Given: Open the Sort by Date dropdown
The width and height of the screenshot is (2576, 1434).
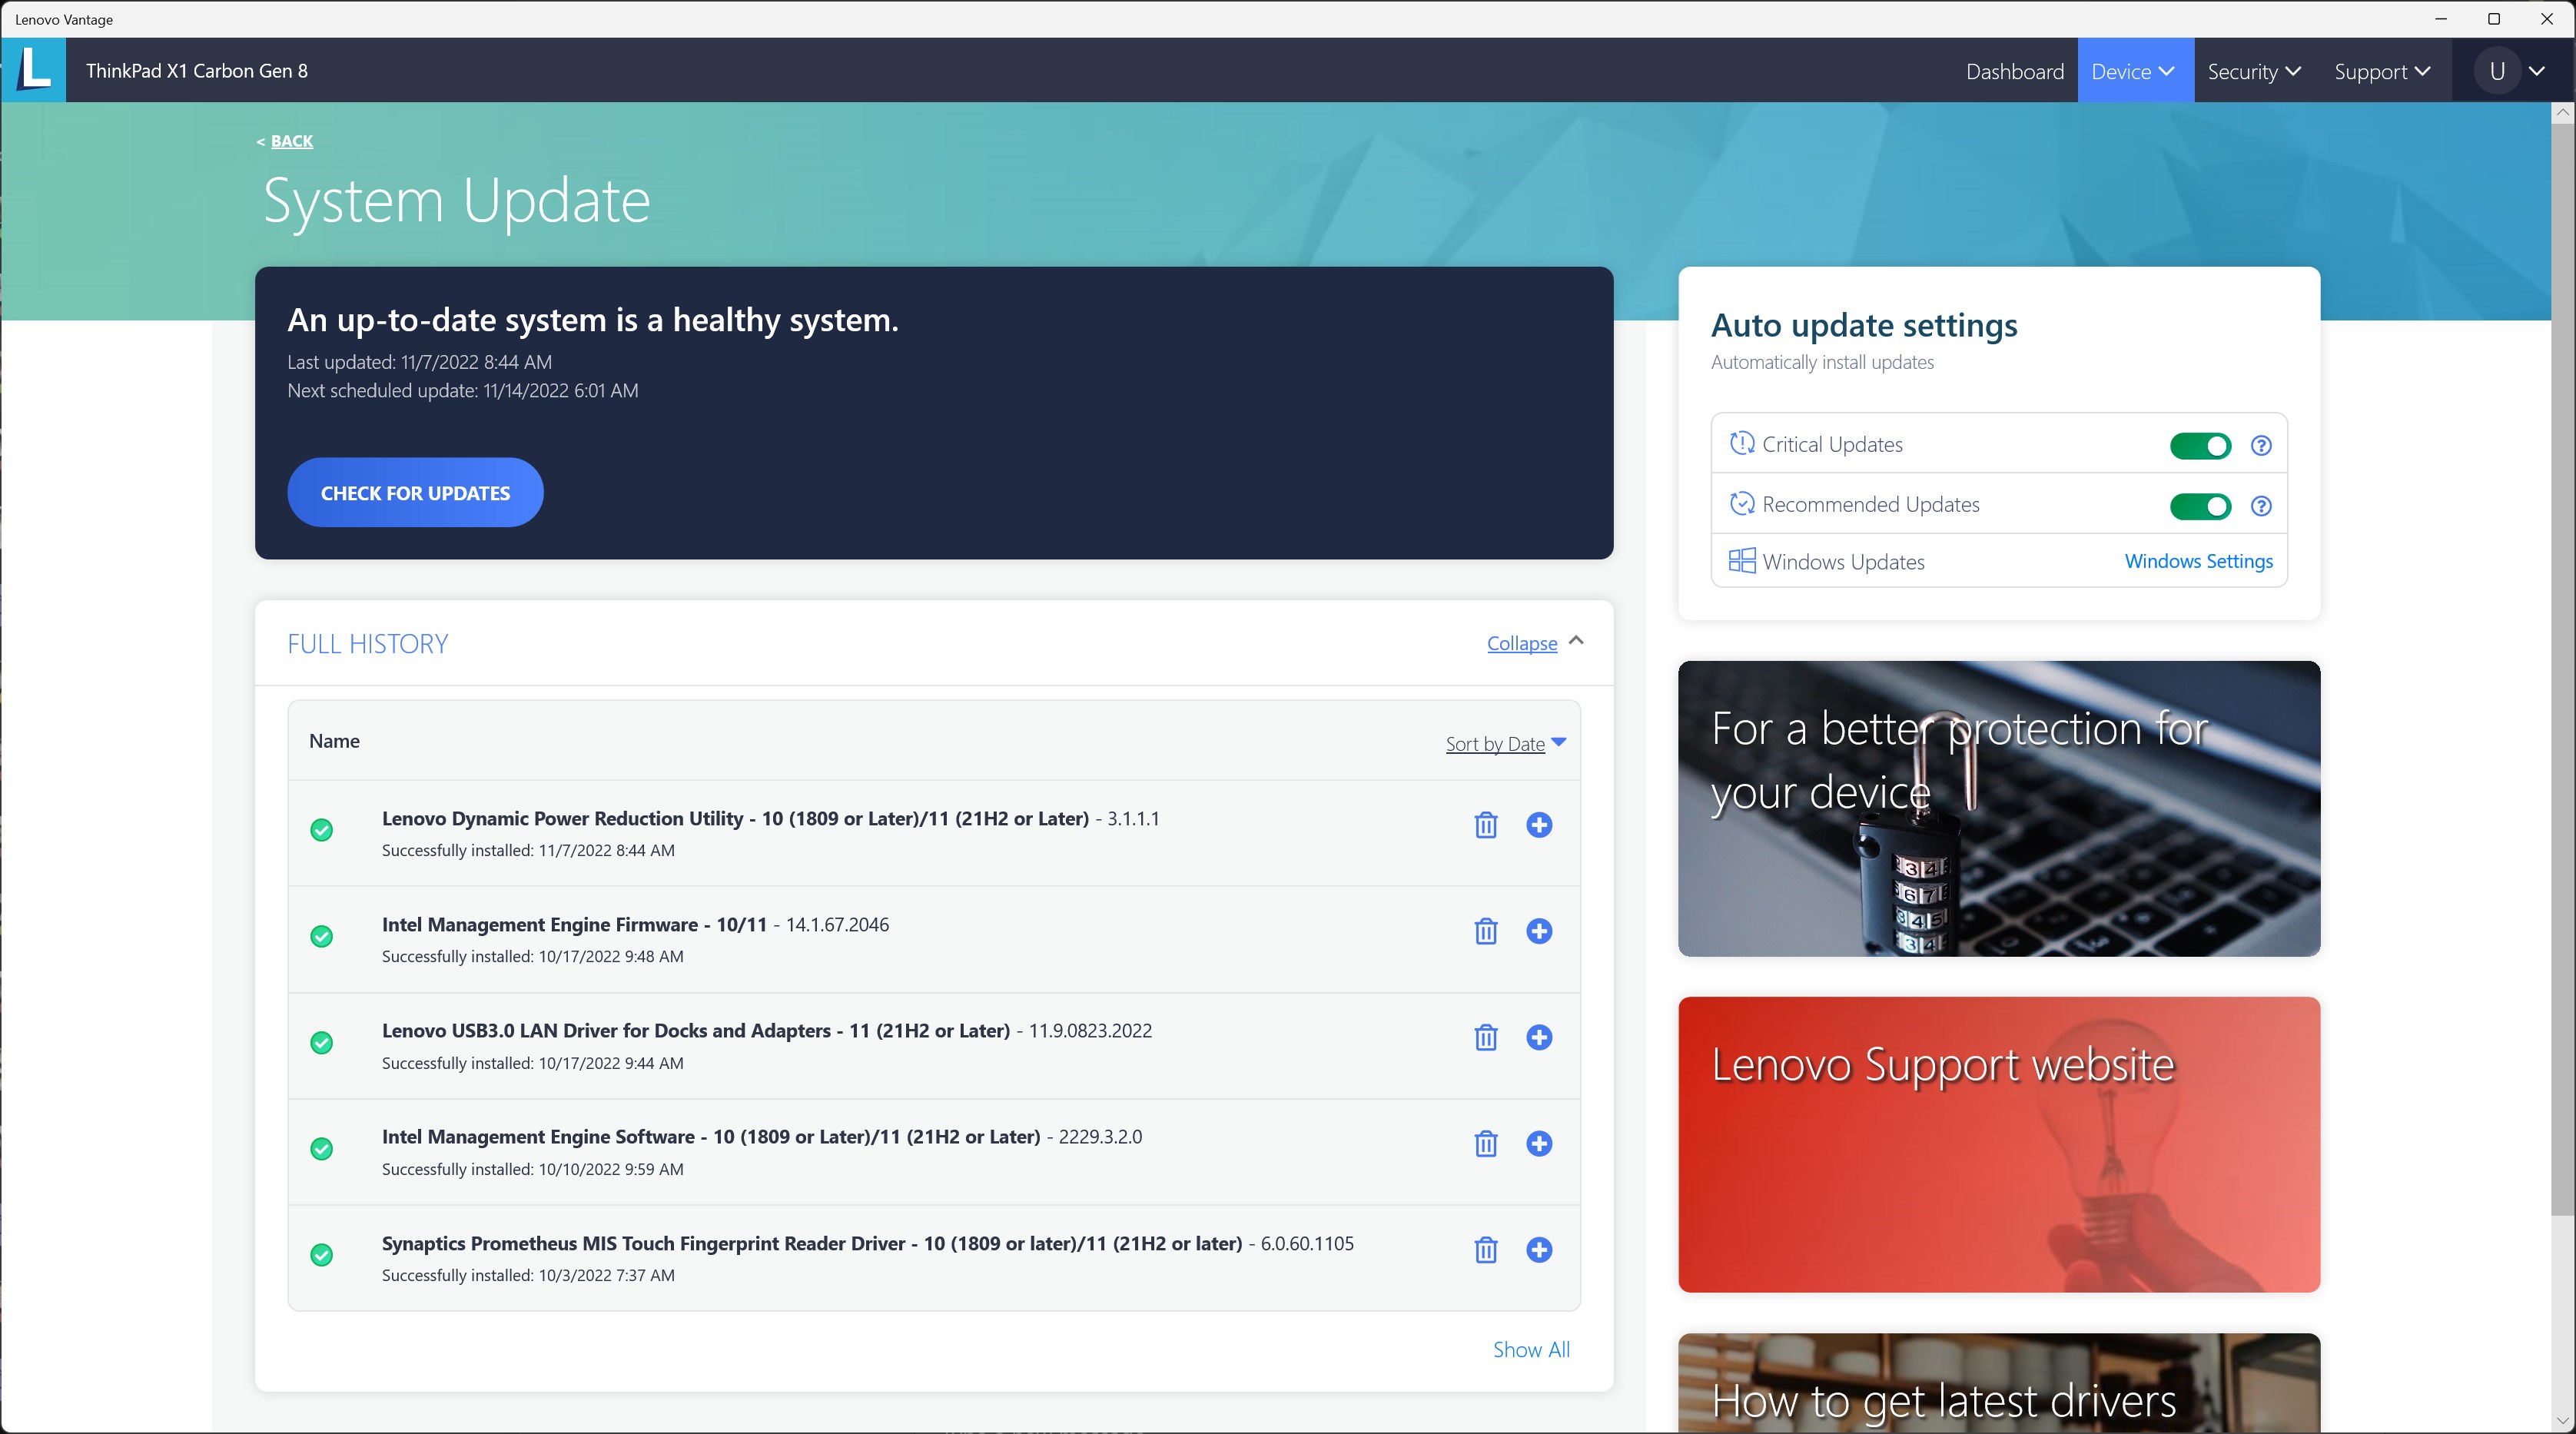Looking at the screenshot, I should point(1505,744).
